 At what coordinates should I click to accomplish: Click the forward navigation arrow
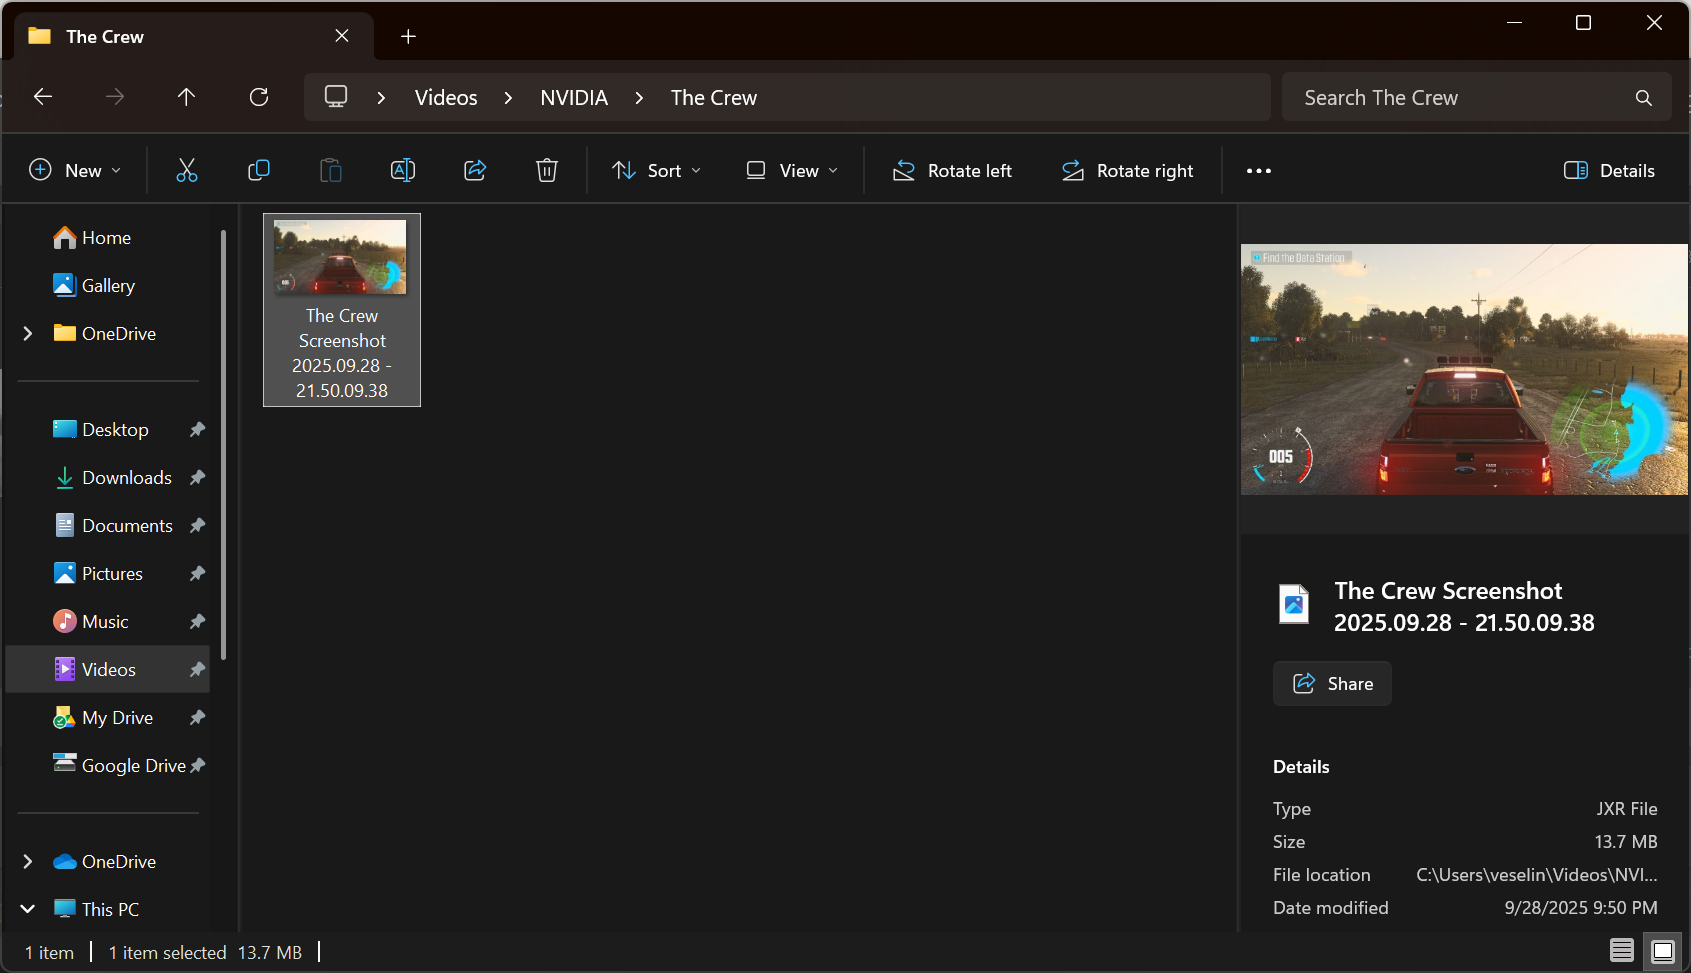pyautogui.click(x=115, y=97)
